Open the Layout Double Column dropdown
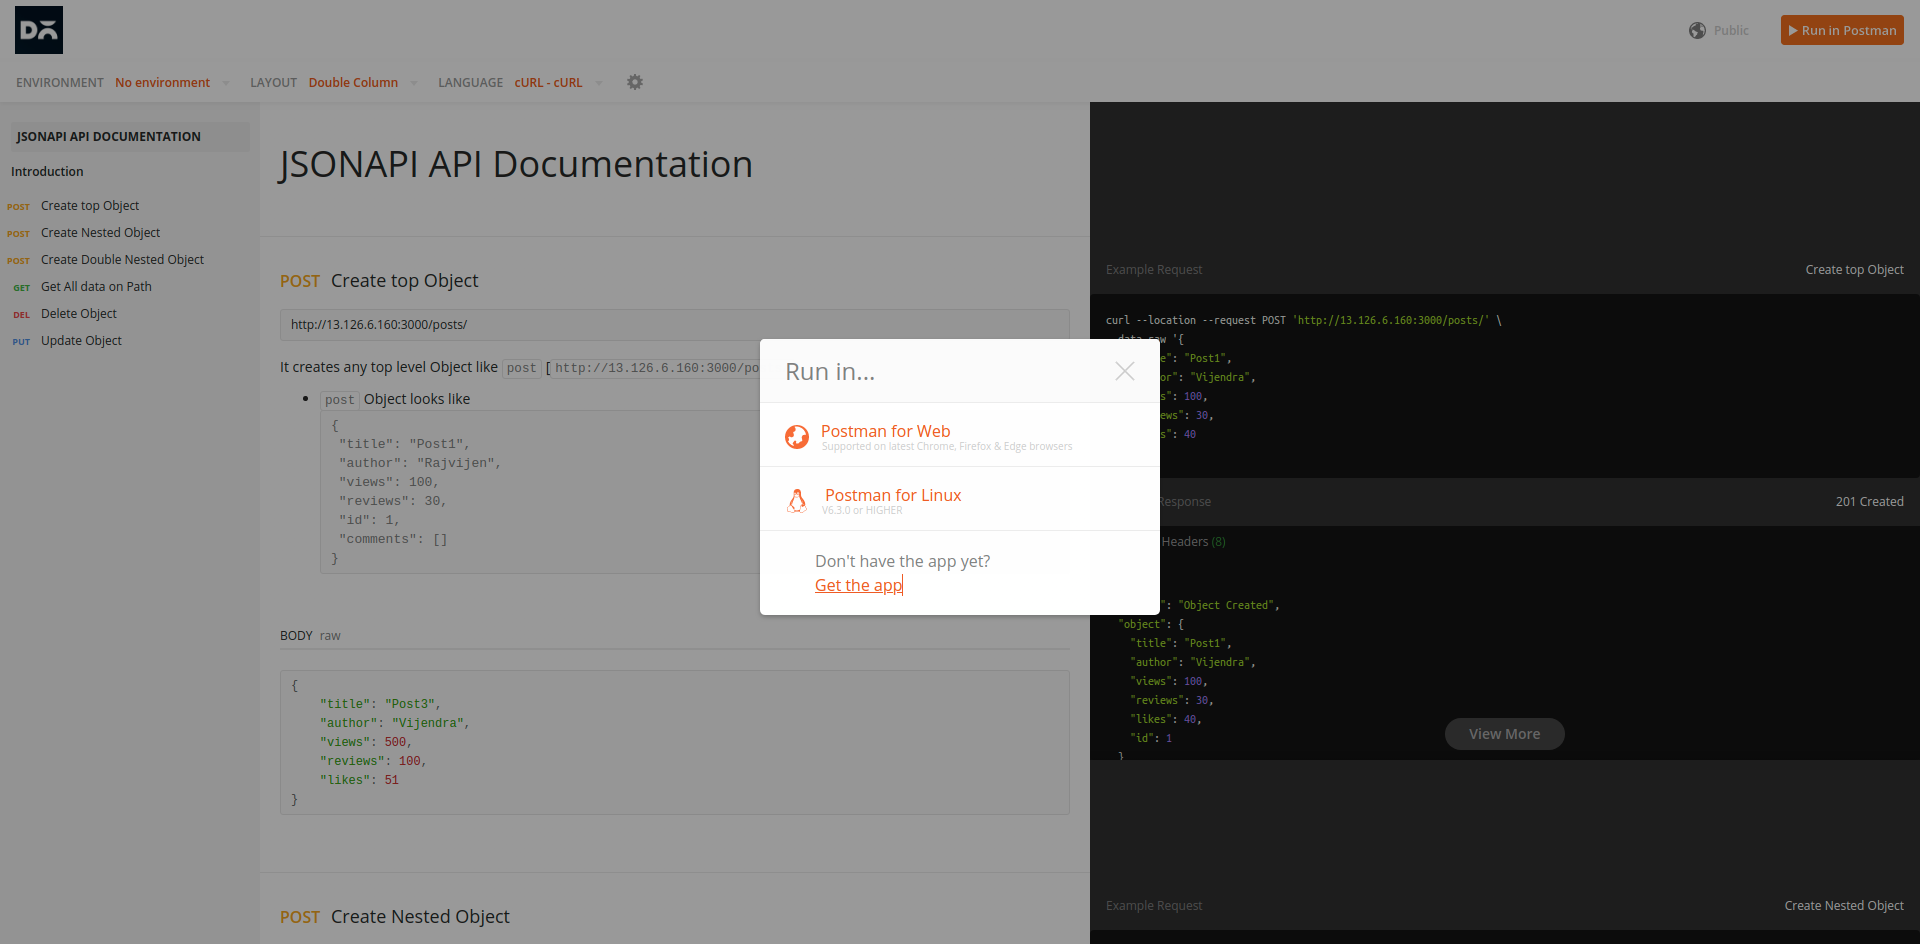 click(x=363, y=82)
